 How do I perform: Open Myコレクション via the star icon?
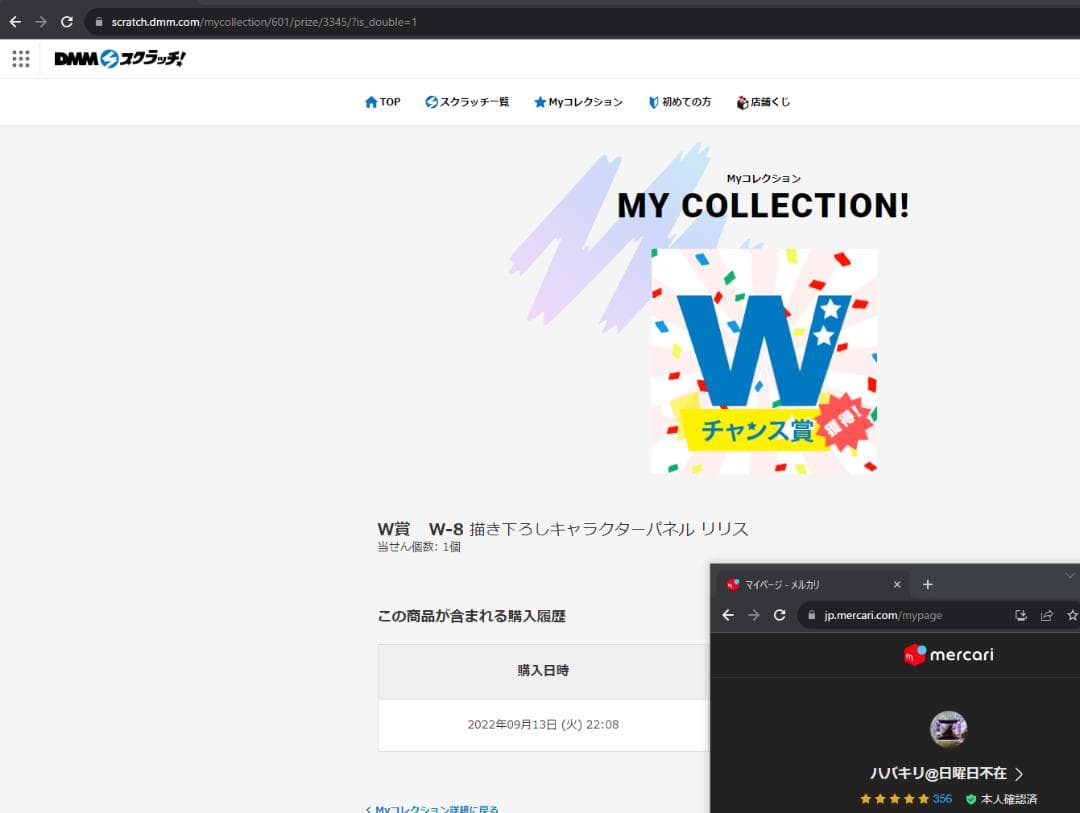(x=539, y=101)
